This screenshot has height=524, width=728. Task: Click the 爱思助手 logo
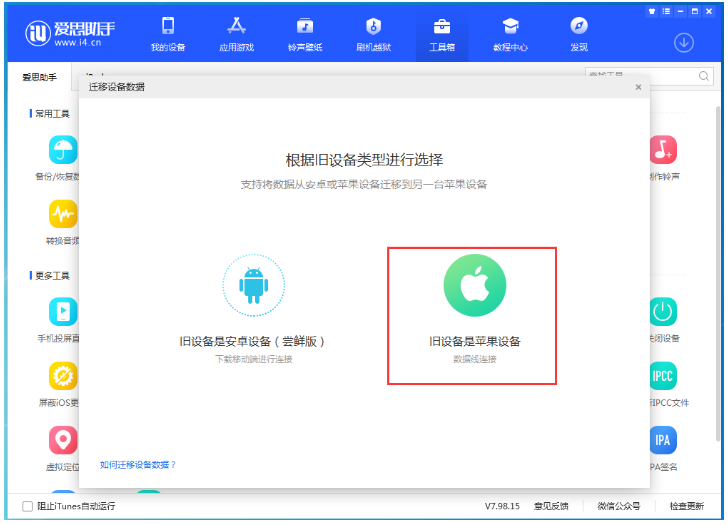70,33
